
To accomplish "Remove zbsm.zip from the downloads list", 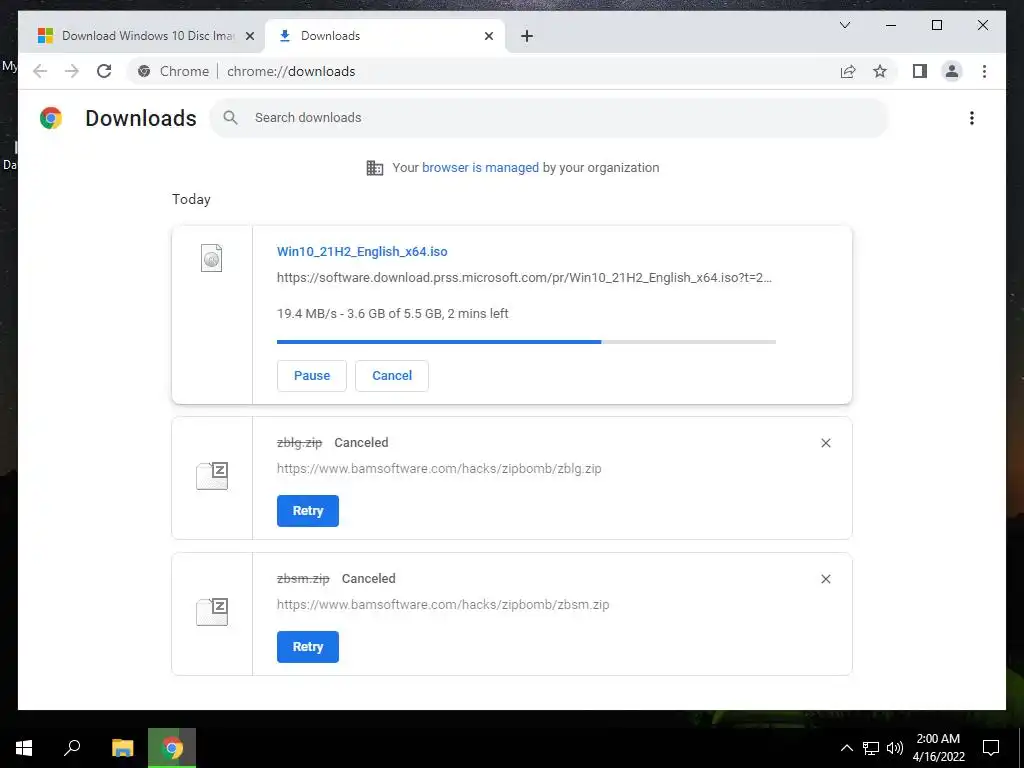I will [825, 579].
